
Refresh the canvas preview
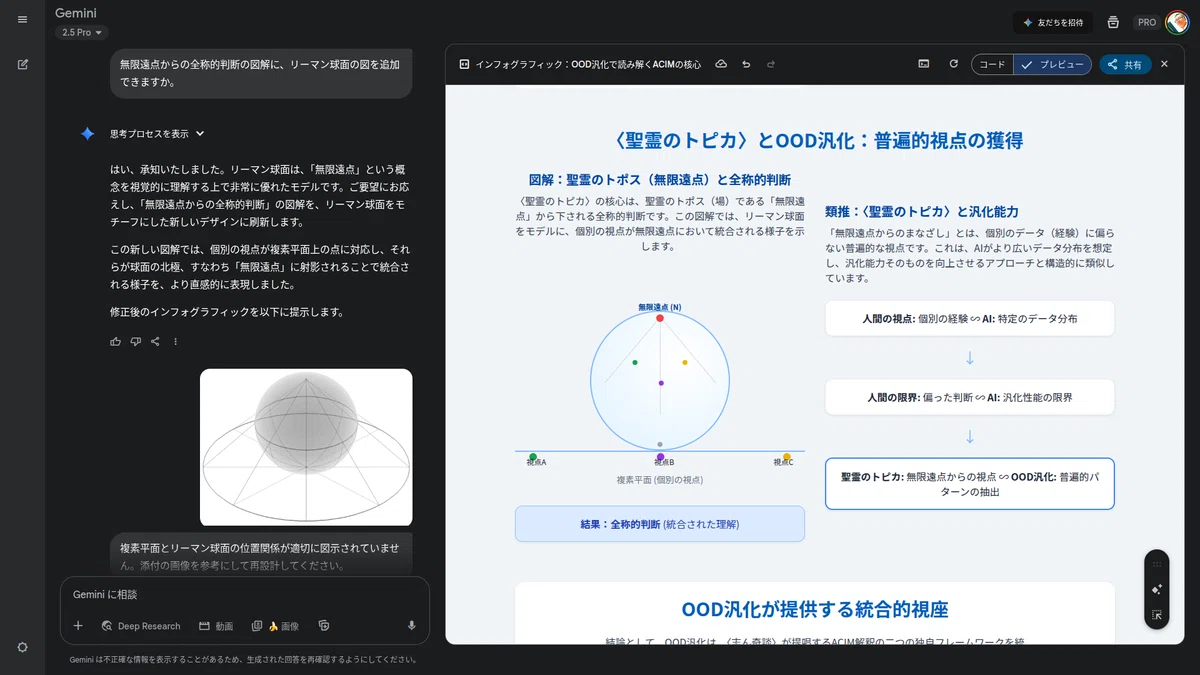coord(953,64)
